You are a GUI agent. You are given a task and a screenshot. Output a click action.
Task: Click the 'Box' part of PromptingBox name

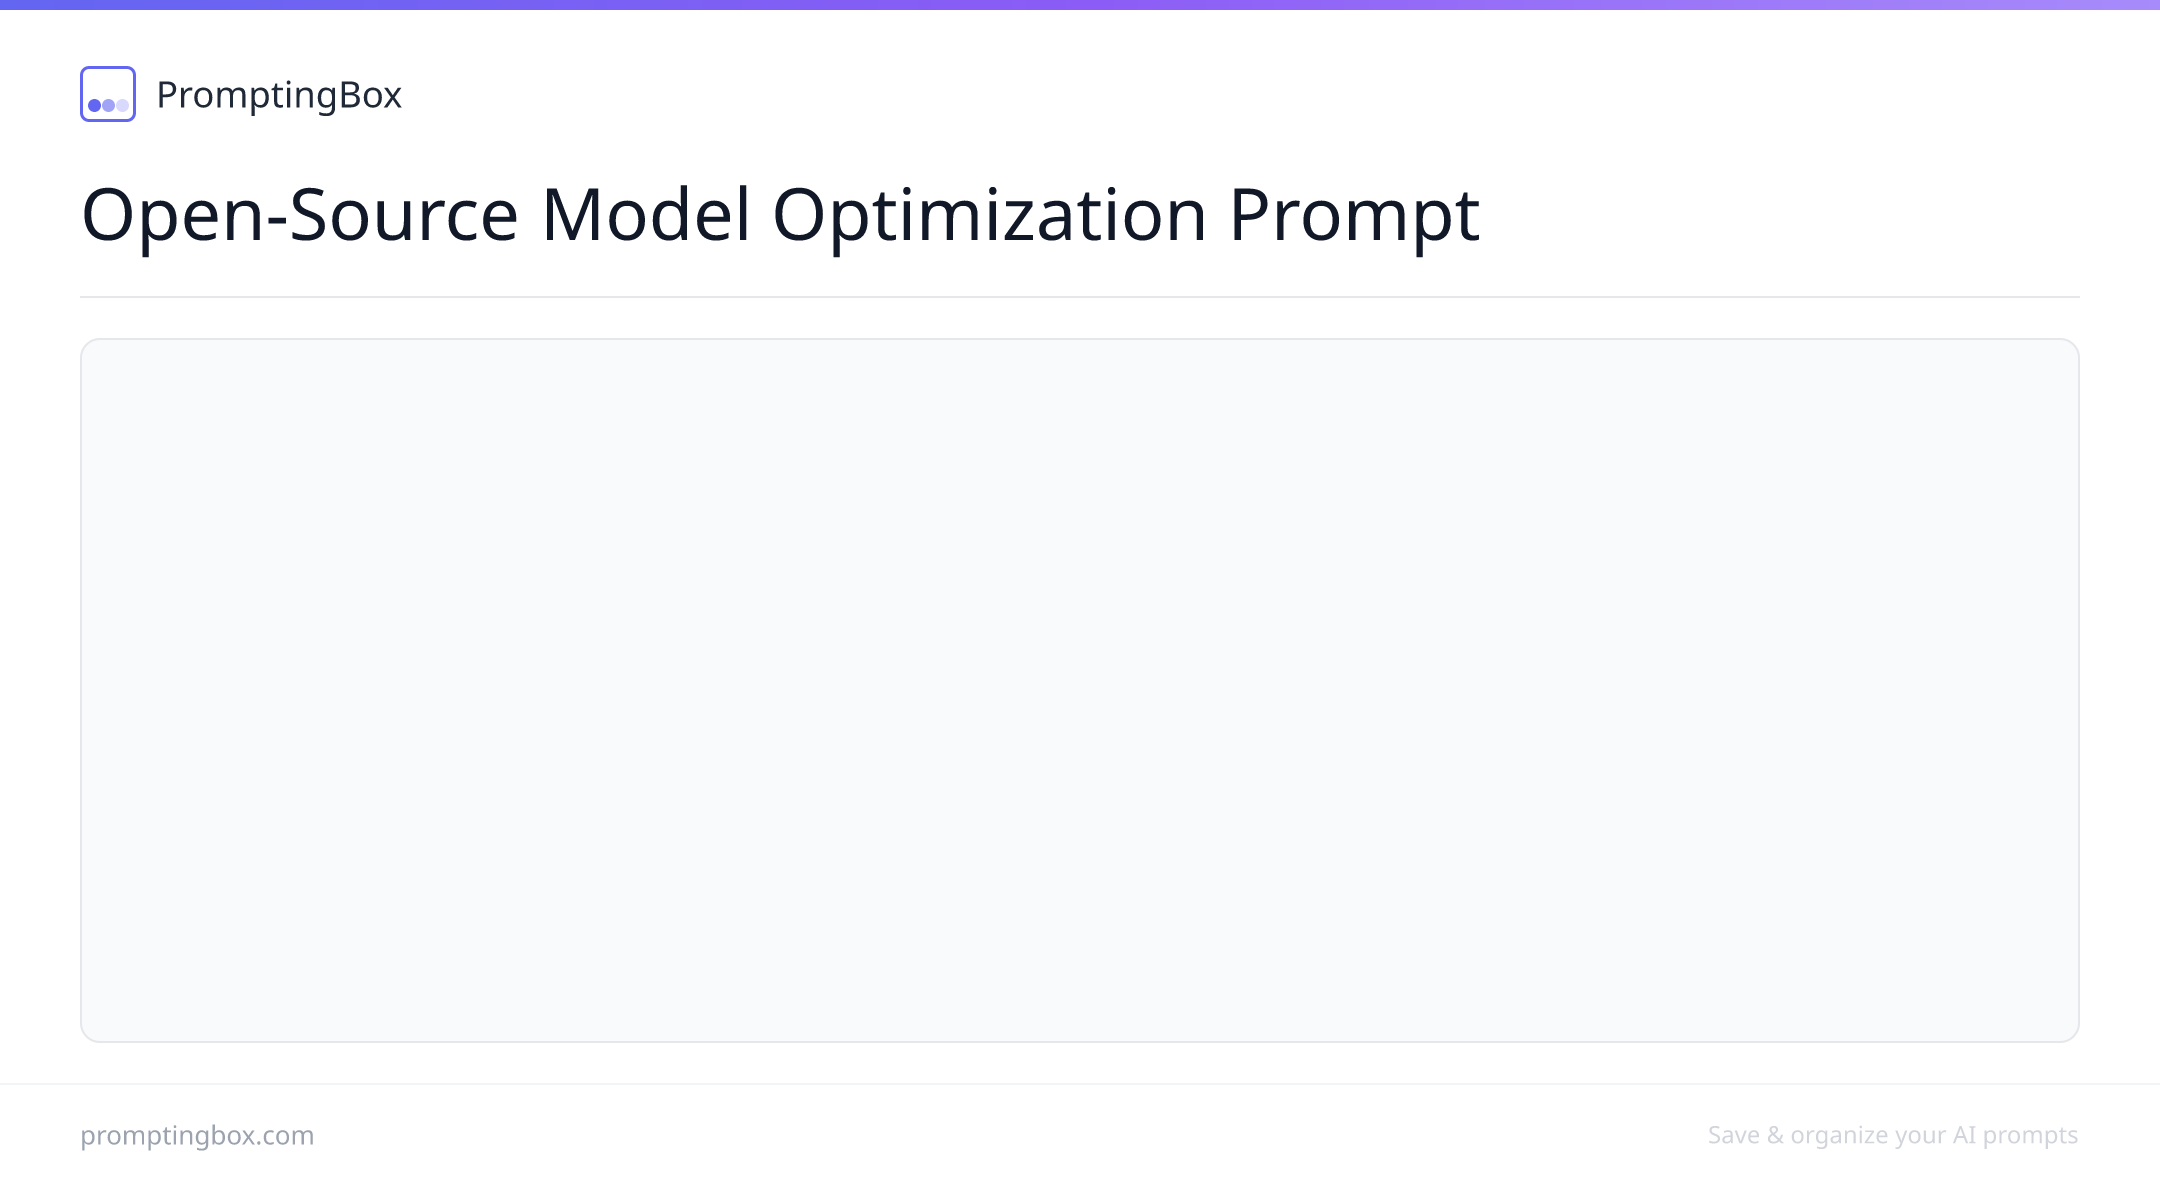pos(371,95)
